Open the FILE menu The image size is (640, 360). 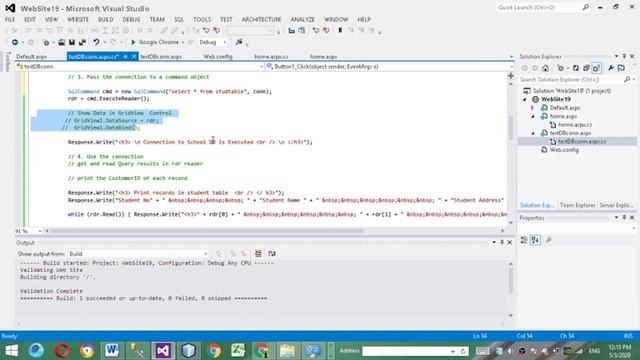[10, 19]
